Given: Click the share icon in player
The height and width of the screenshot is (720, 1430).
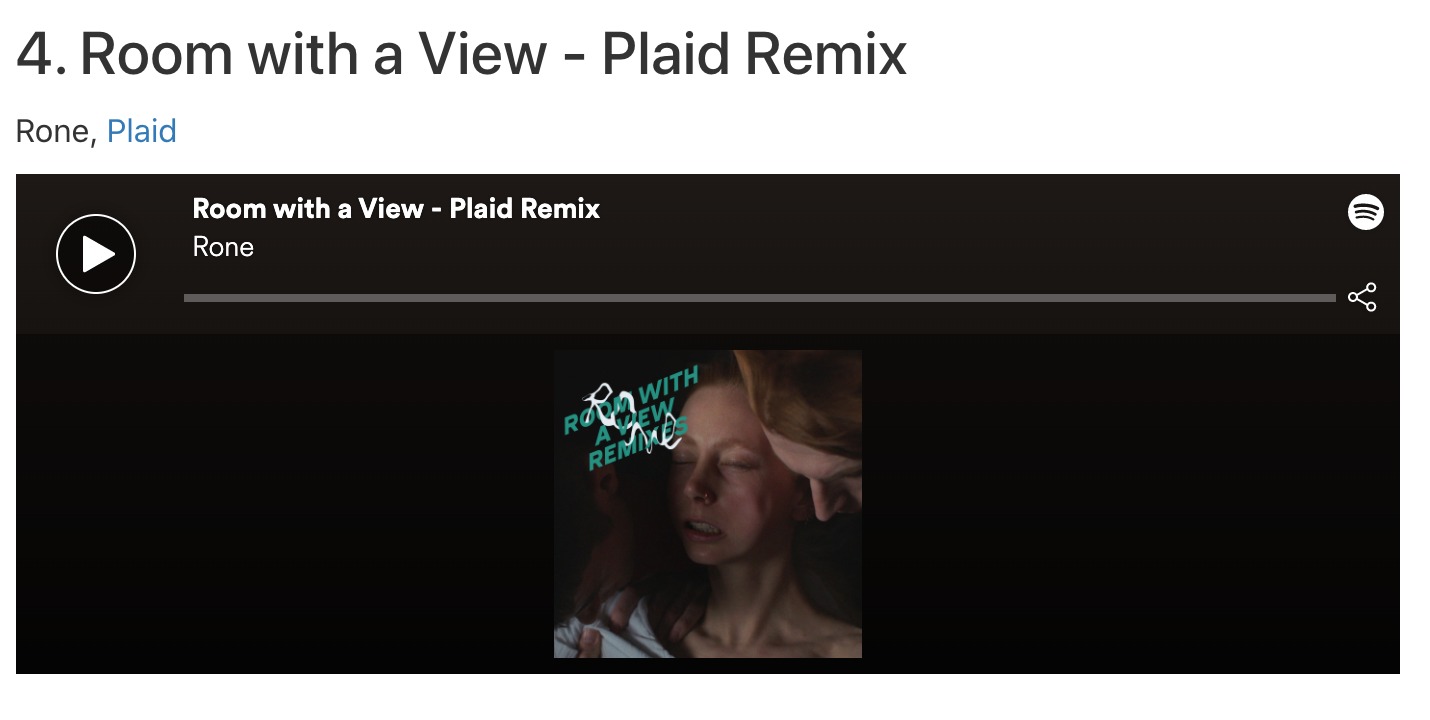Looking at the screenshot, I should 1362,297.
